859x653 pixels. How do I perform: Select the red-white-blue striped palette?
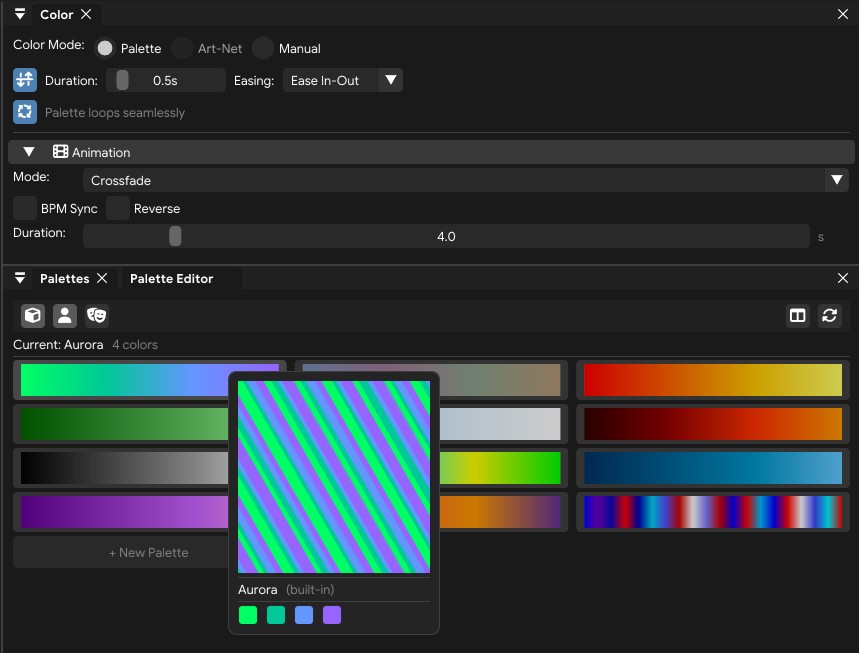713,512
